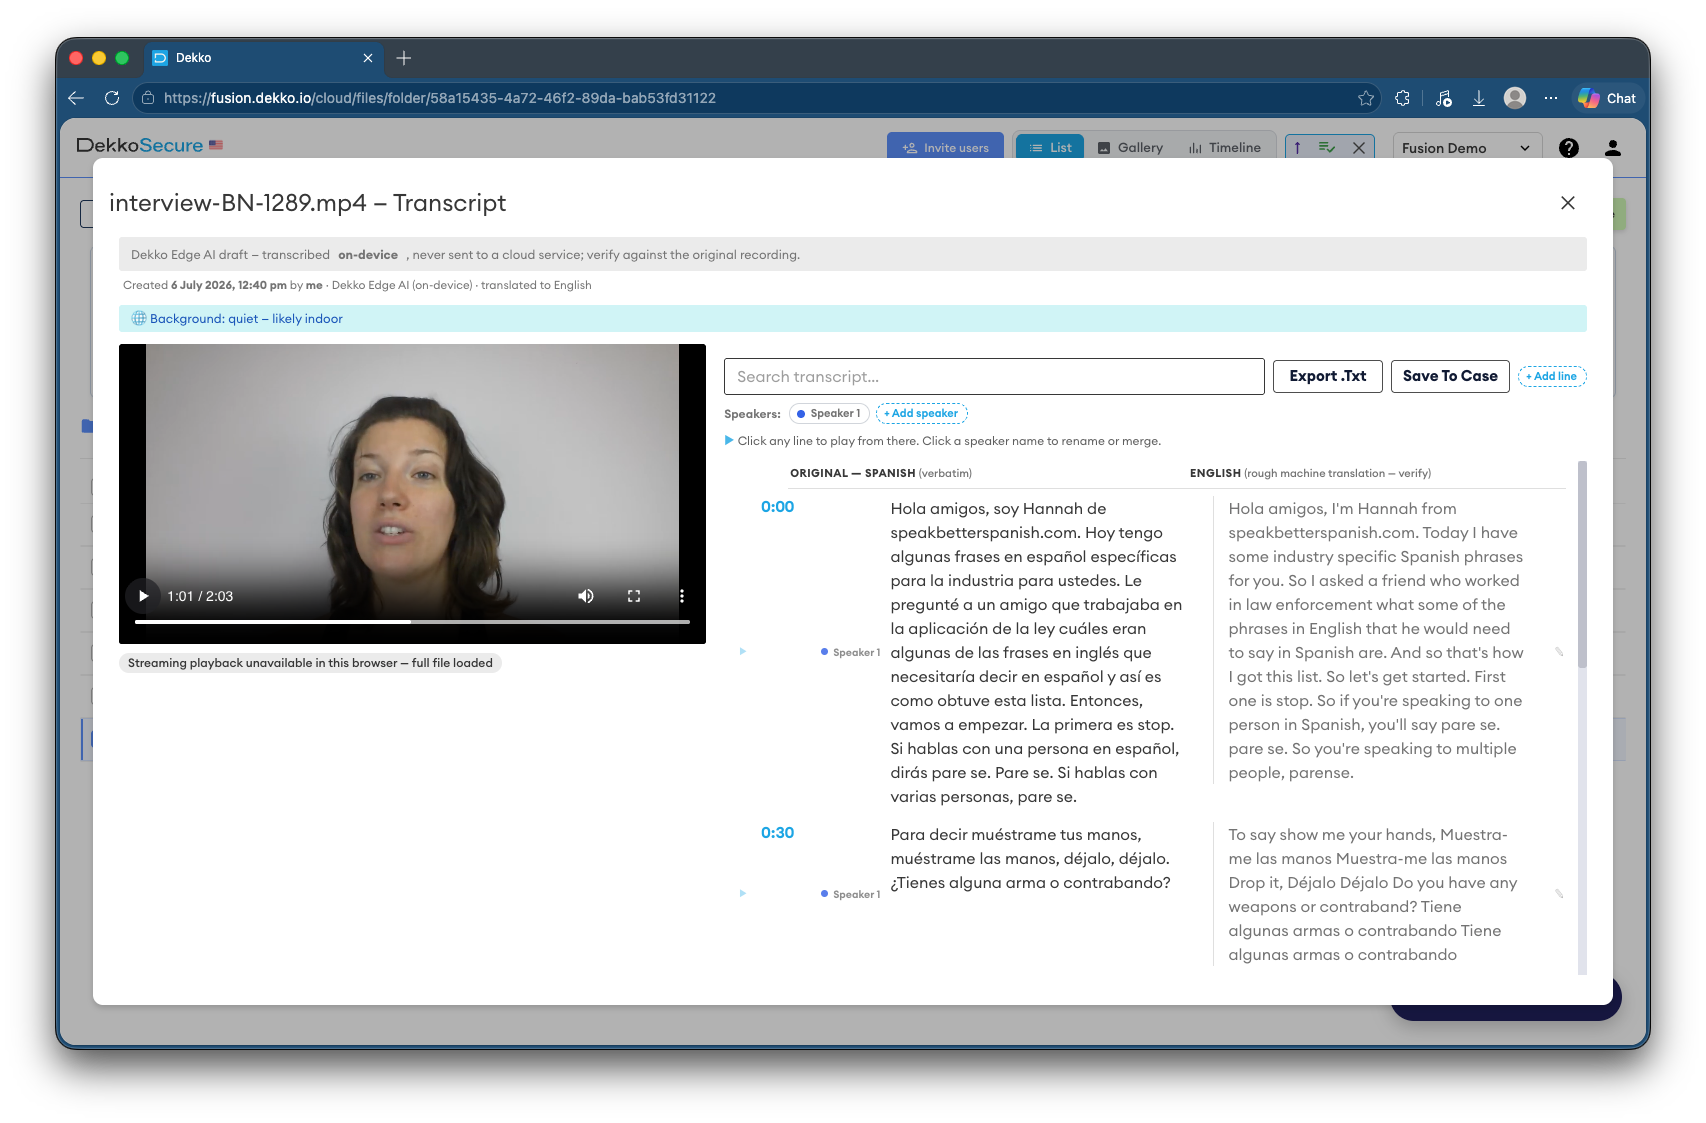1706x1123 pixels.
Task: Edit 0:30 segment with pencil icon
Action: click(1559, 894)
